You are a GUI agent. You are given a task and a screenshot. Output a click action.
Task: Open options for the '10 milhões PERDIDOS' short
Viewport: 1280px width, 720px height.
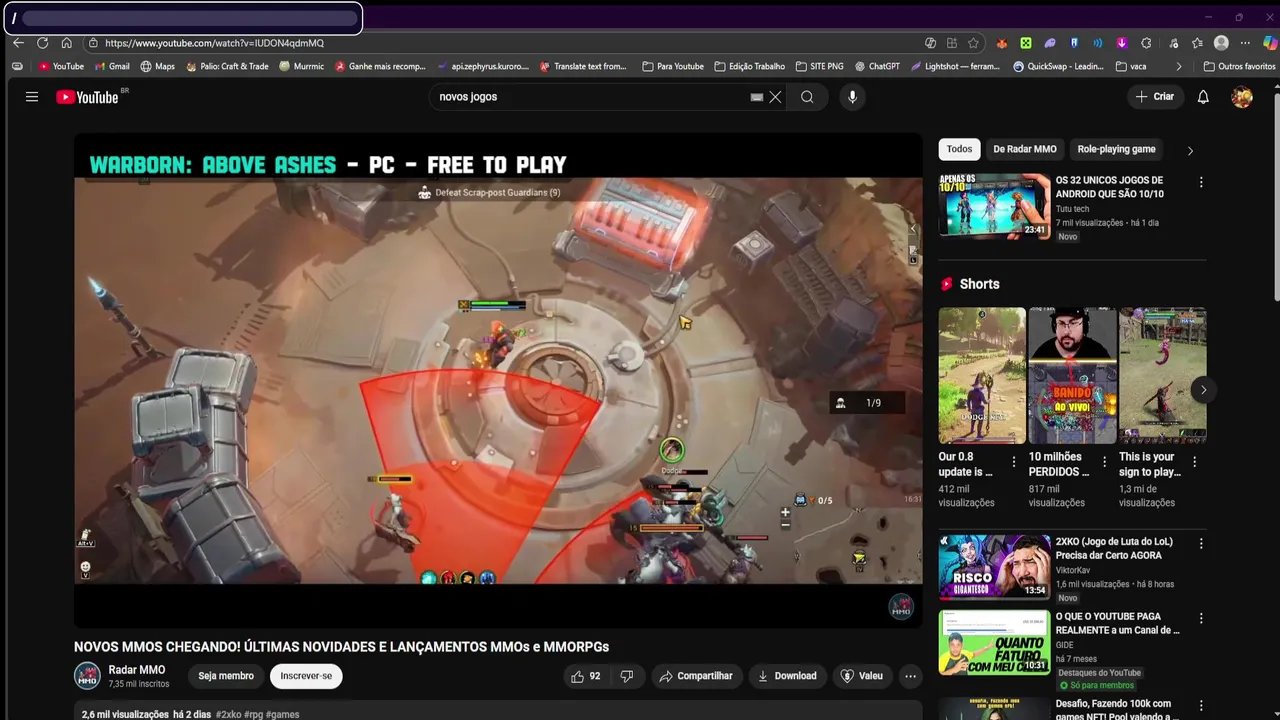(1104, 462)
